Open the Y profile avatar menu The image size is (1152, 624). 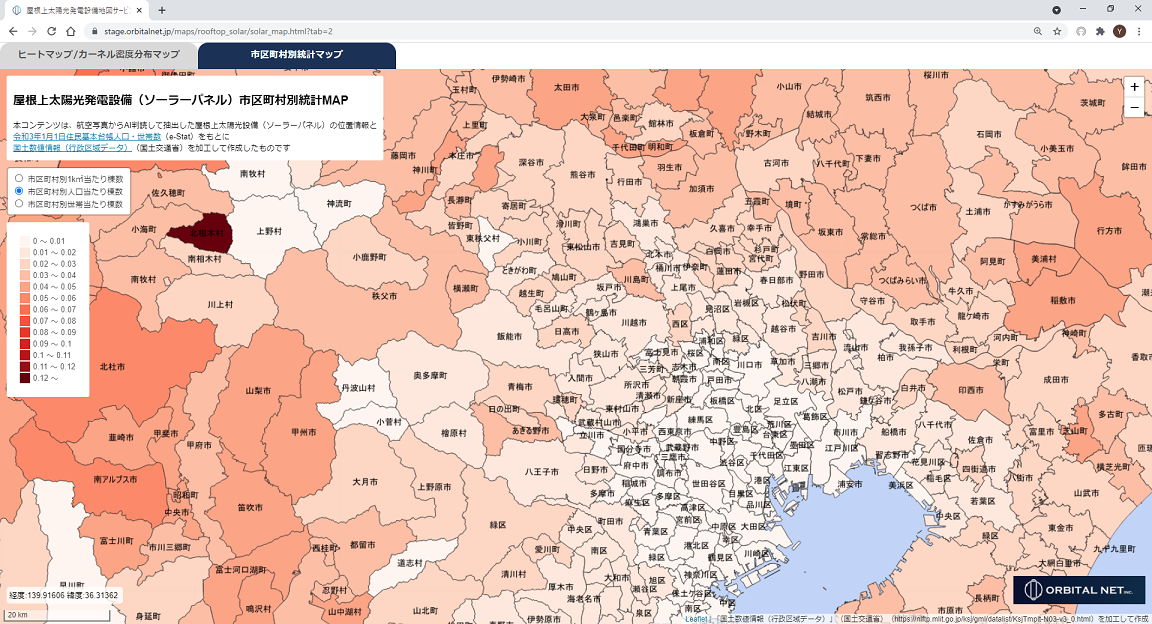coord(1120,31)
